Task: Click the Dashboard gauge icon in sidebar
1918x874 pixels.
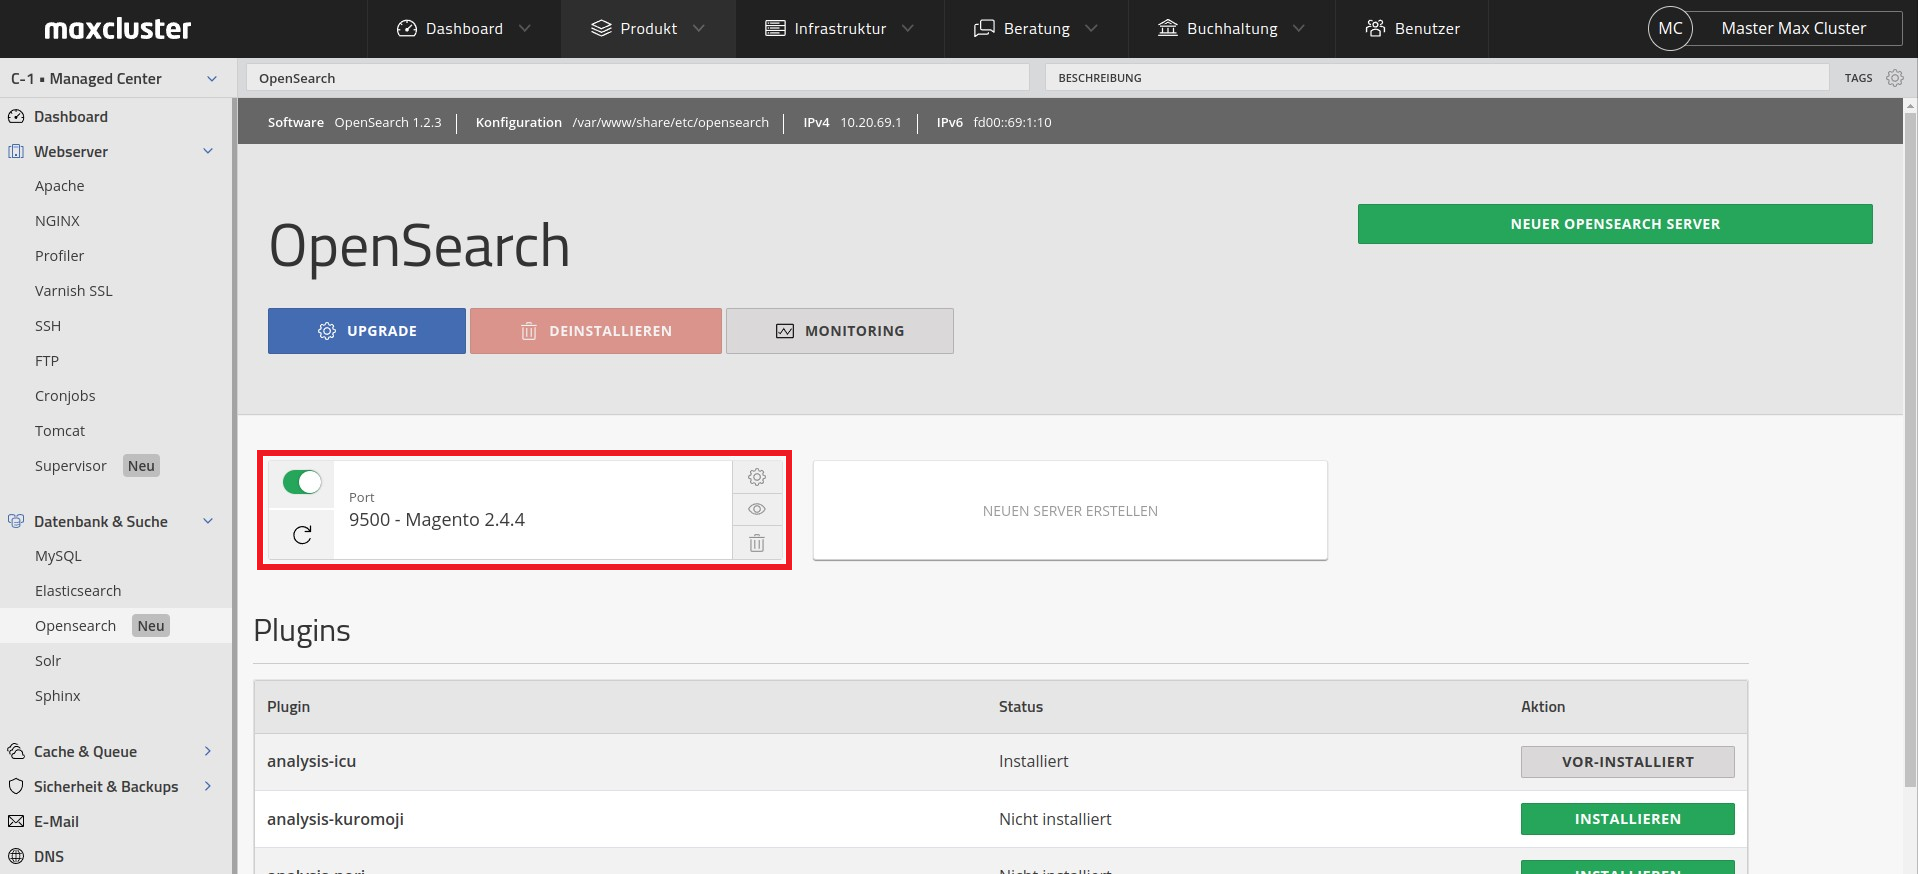Action: pyautogui.click(x=16, y=117)
